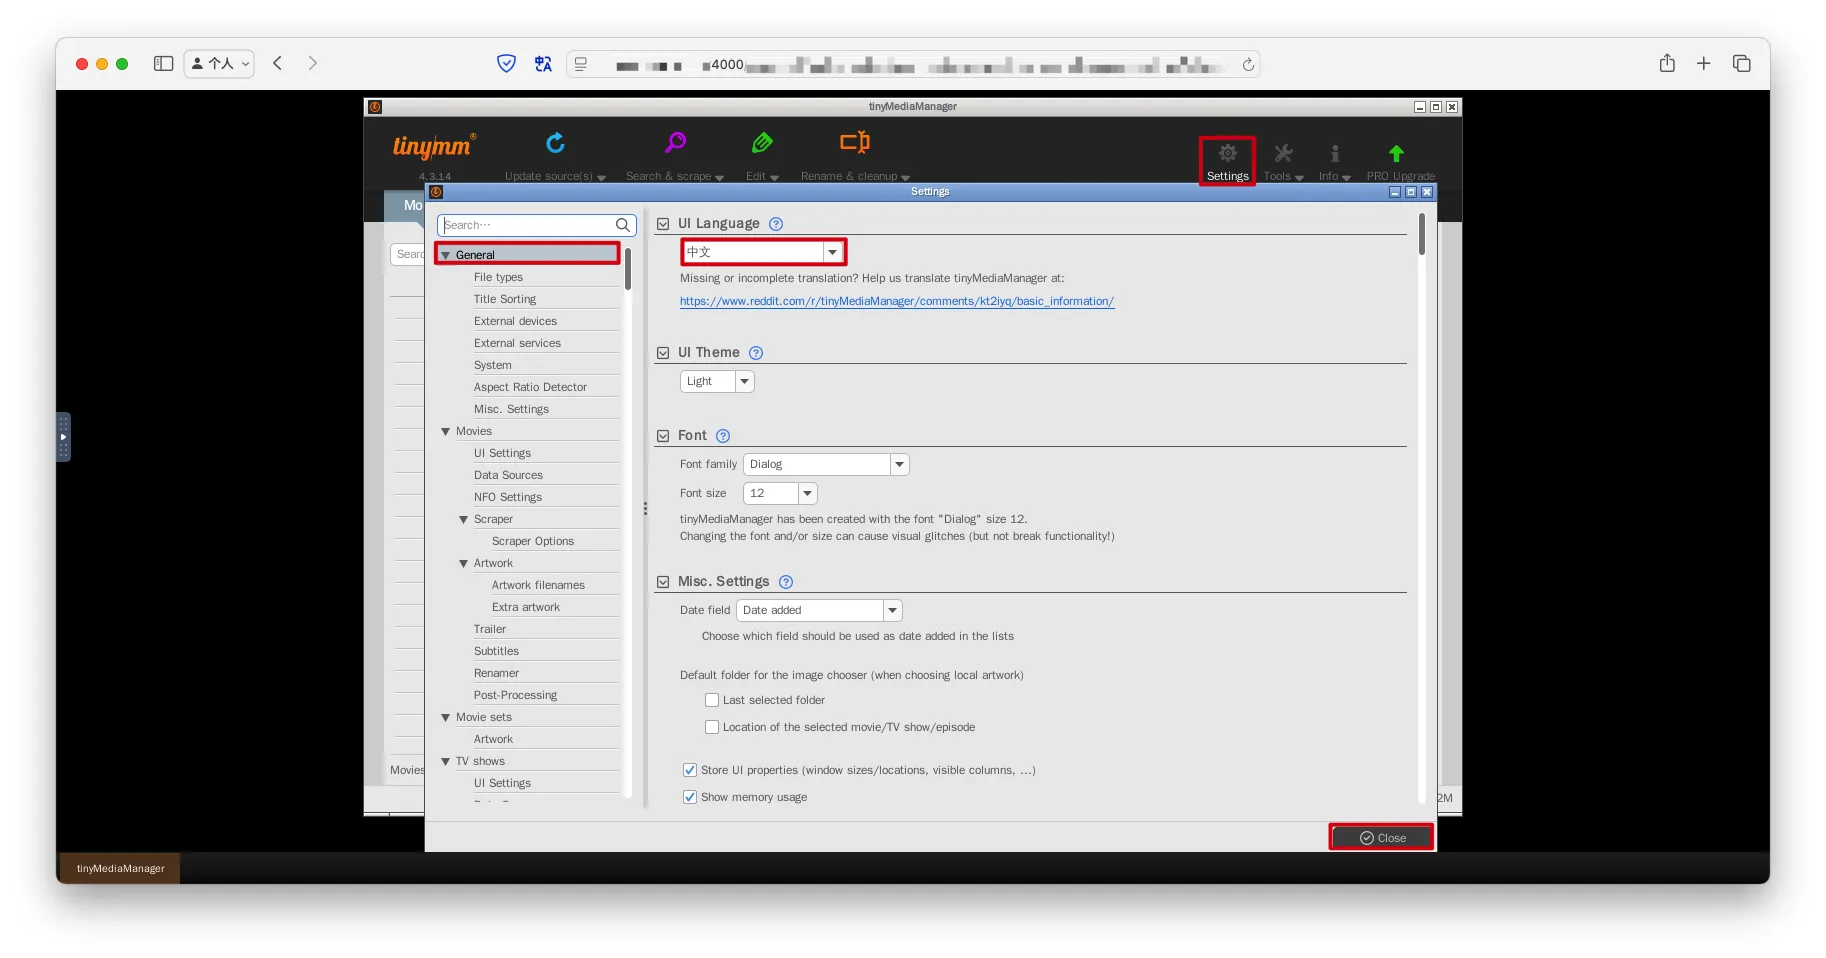Click the PRO Upgrade green arrow
Image resolution: width=1826 pixels, height=958 pixels.
click(1396, 154)
